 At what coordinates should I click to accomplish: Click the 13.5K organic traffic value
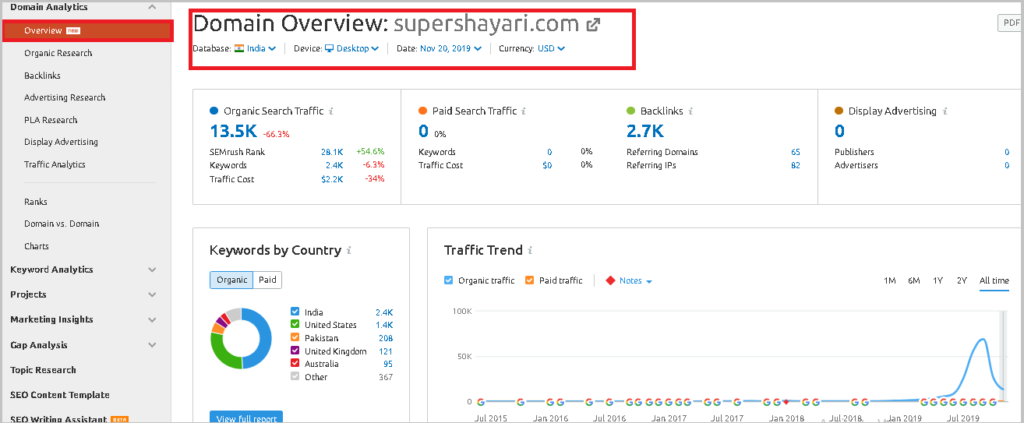(x=233, y=131)
